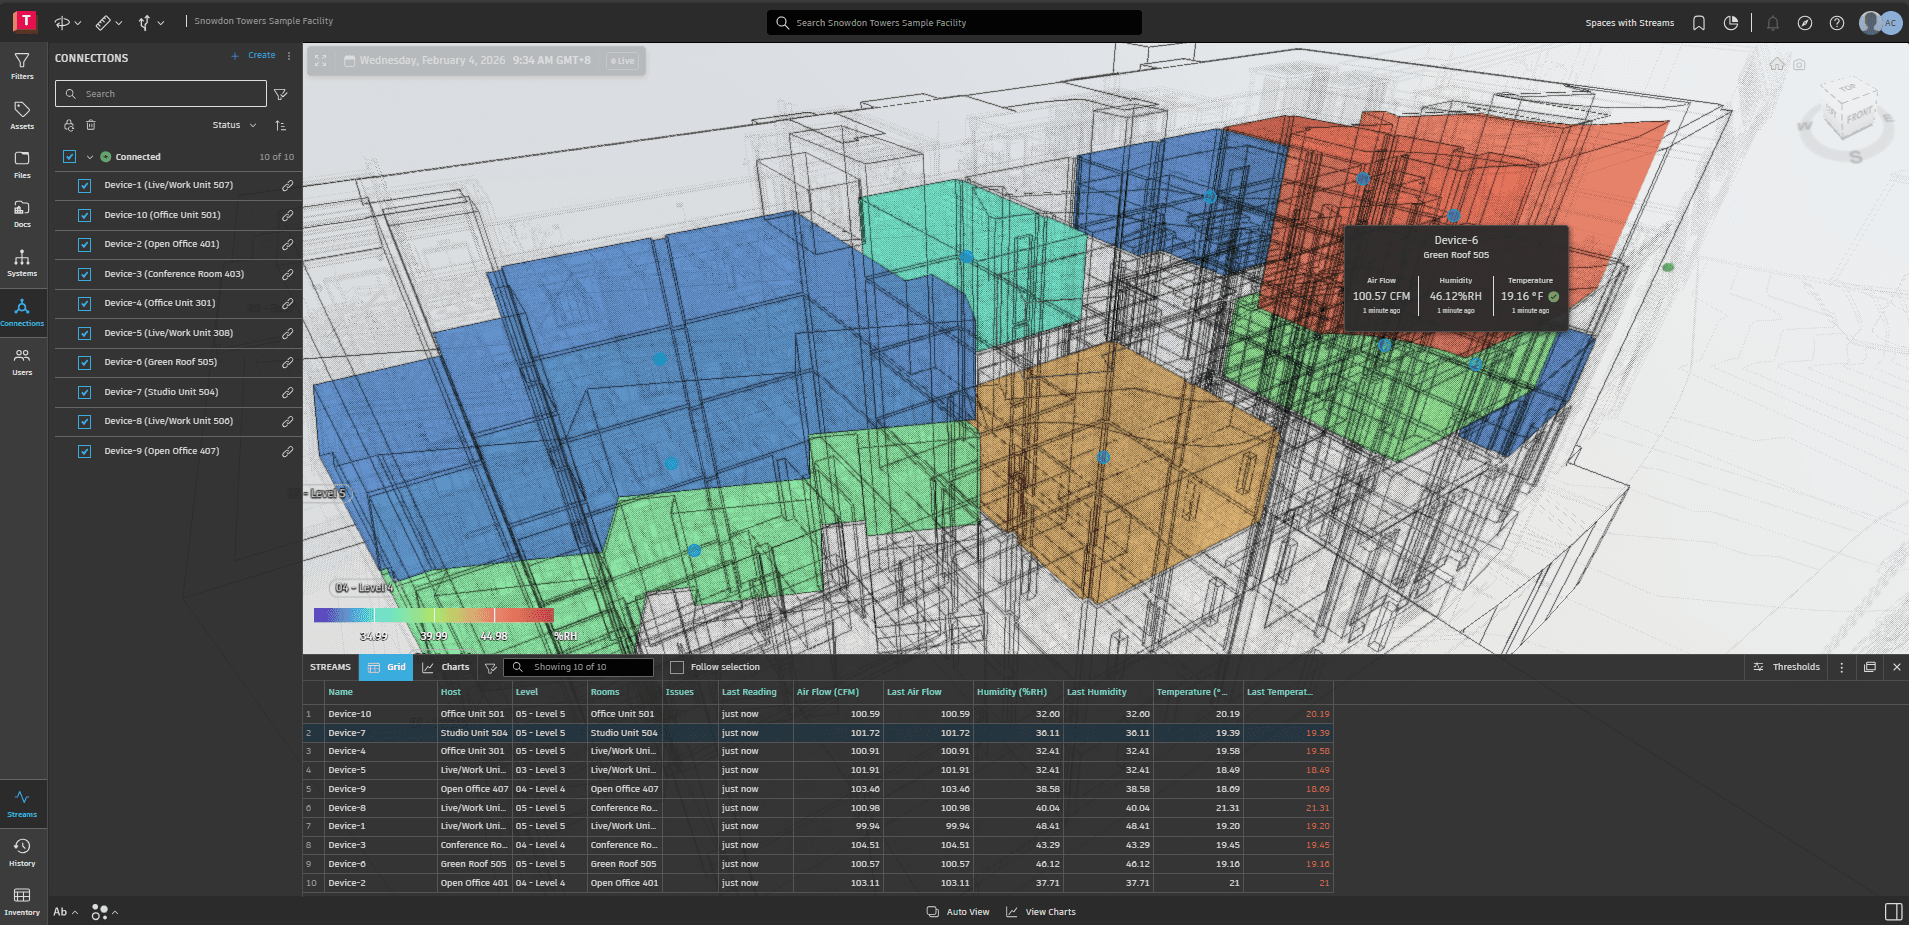Image resolution: width=1909 pixels, height=925 pixels.
Task: Open the Filters panel in the left sidebar
Action: tap(22, 64)
